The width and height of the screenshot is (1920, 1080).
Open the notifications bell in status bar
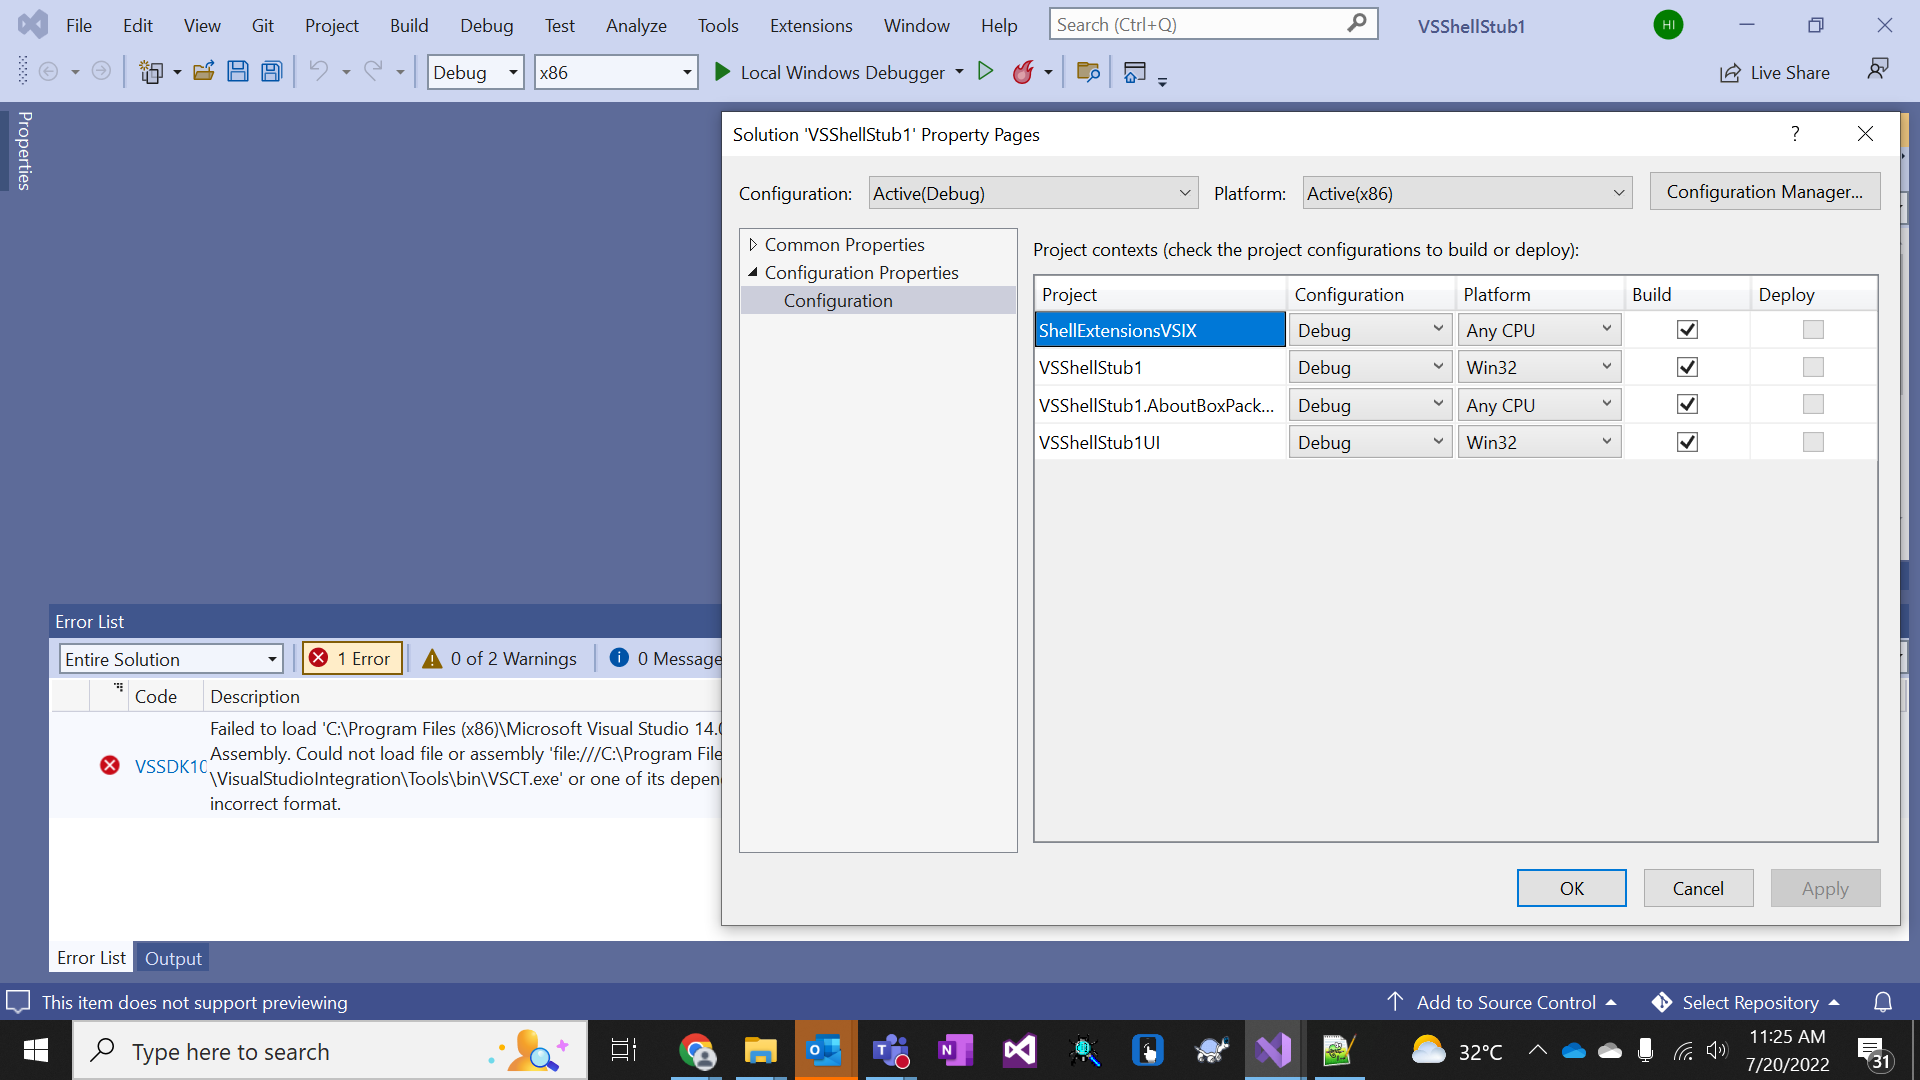coord(1882,1002)
